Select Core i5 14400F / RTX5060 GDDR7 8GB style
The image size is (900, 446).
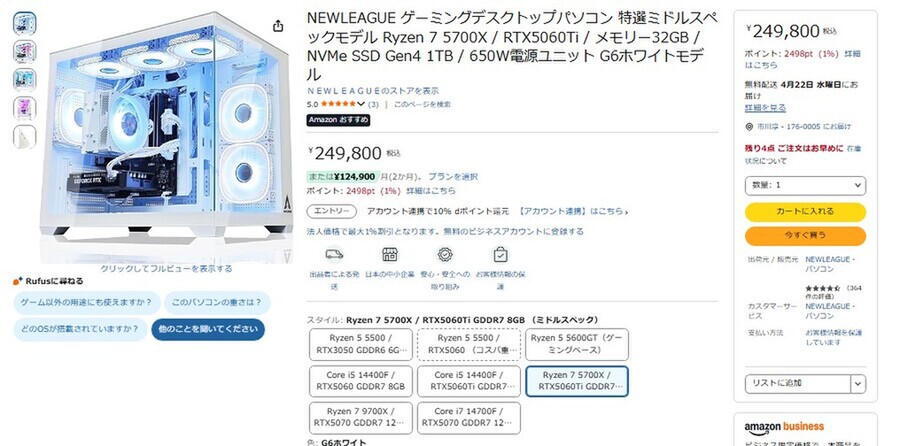(361, 381)
